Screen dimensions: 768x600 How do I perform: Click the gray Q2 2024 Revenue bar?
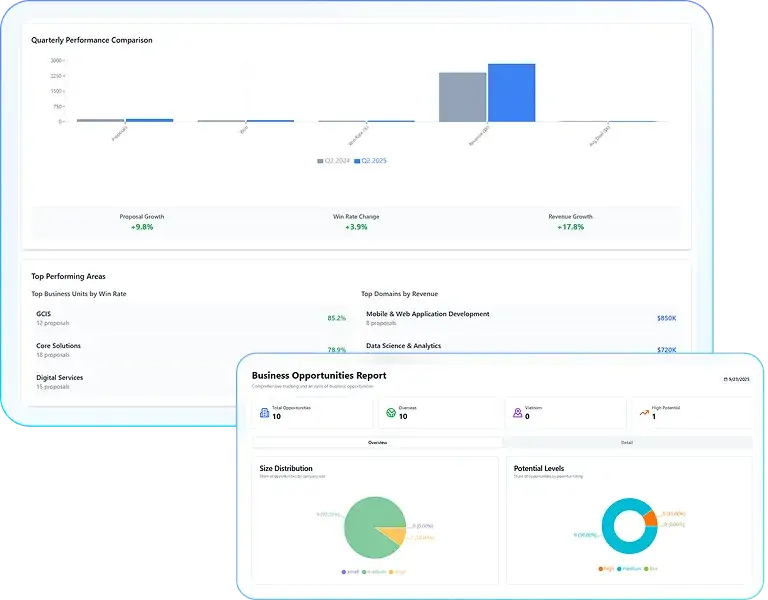pyautogui.click(x=462, y=97)
